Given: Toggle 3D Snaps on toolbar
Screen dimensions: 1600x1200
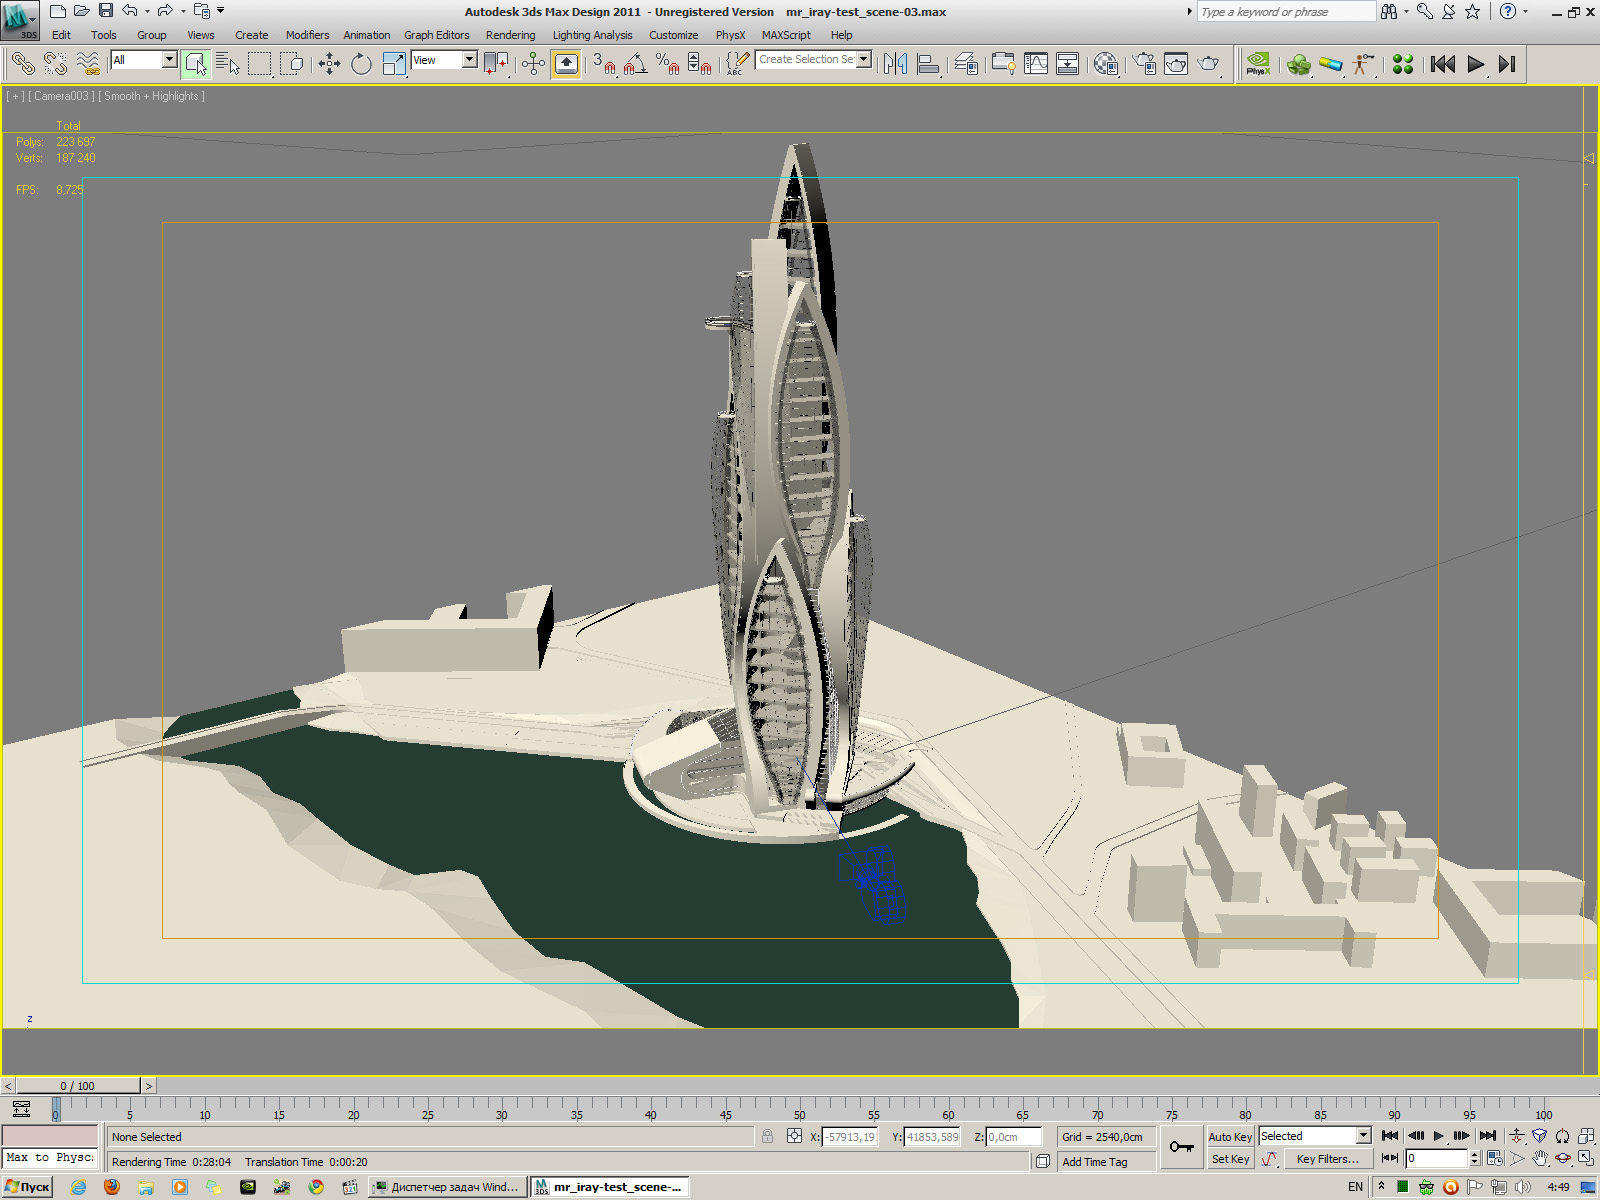Looking at the screenshot, I should [x=603, y=64].
